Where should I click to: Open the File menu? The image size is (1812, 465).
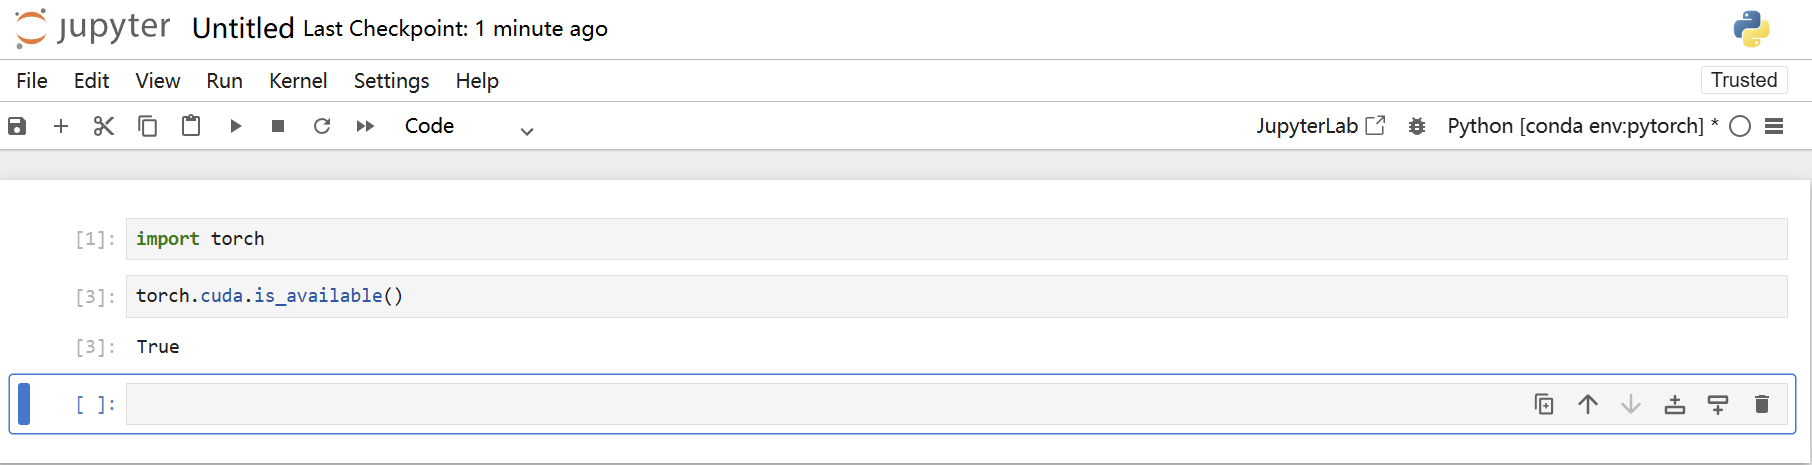click(x=32, y=81)
